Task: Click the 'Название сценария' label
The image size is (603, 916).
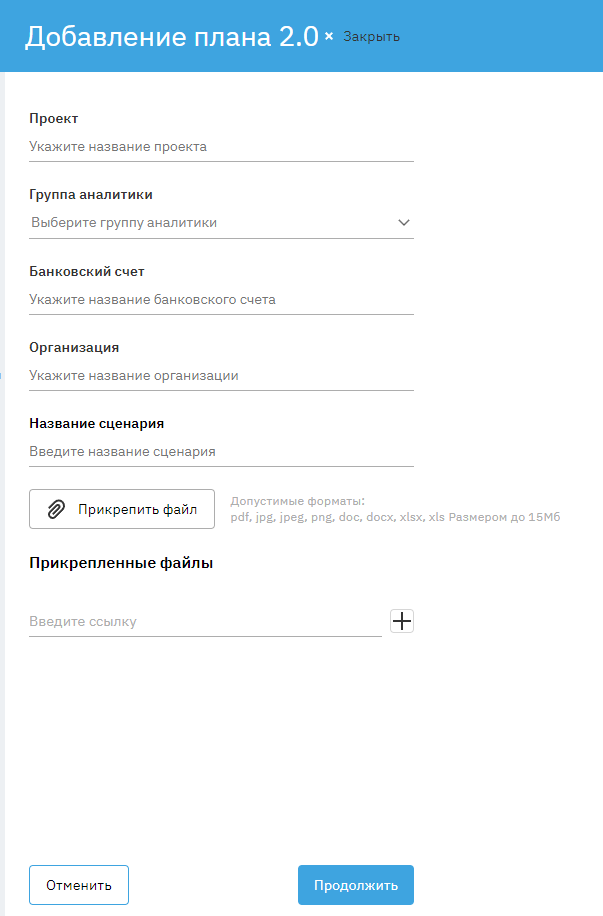Action: coord(96,423)
